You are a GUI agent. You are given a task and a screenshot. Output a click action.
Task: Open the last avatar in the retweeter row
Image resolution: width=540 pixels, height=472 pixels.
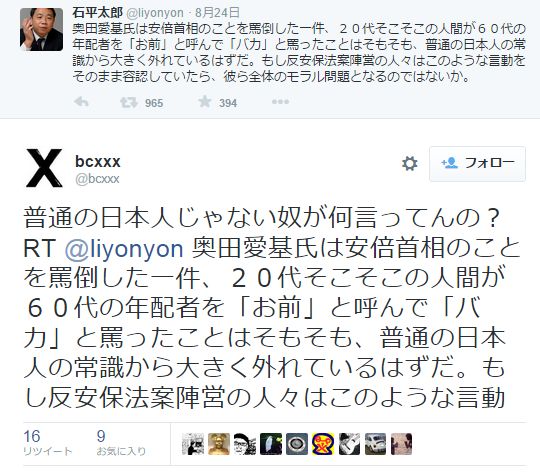pyautogui.click(x=401, y=444)
